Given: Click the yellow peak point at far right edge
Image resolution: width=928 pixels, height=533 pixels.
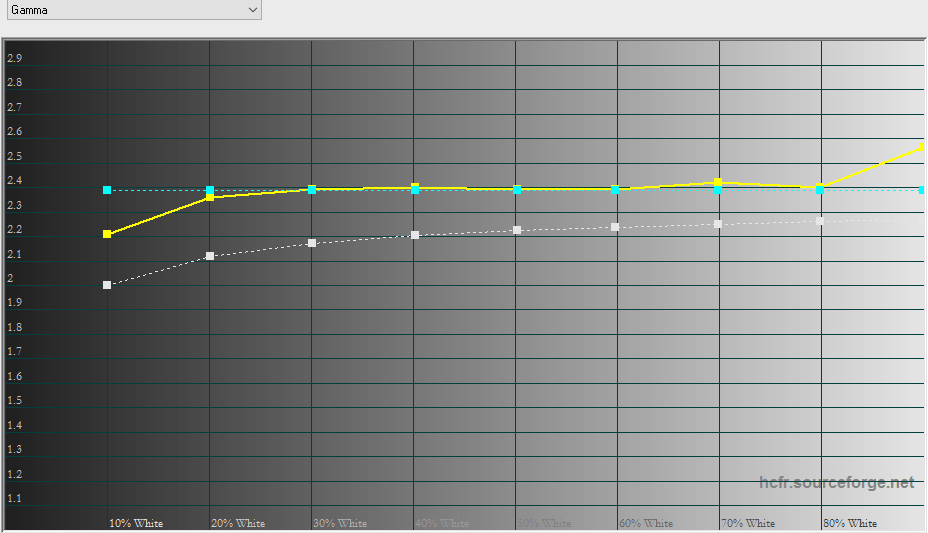Looking at the screenshot, I should [921, 148].
